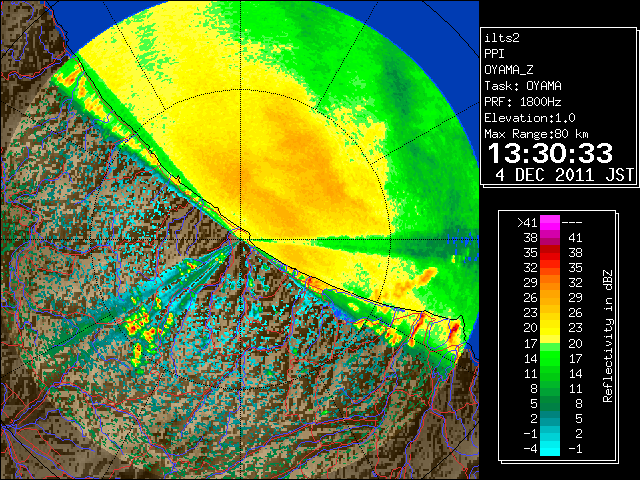
Task: Click the date '4 DEC 2011 JST'
Action: 564,175
